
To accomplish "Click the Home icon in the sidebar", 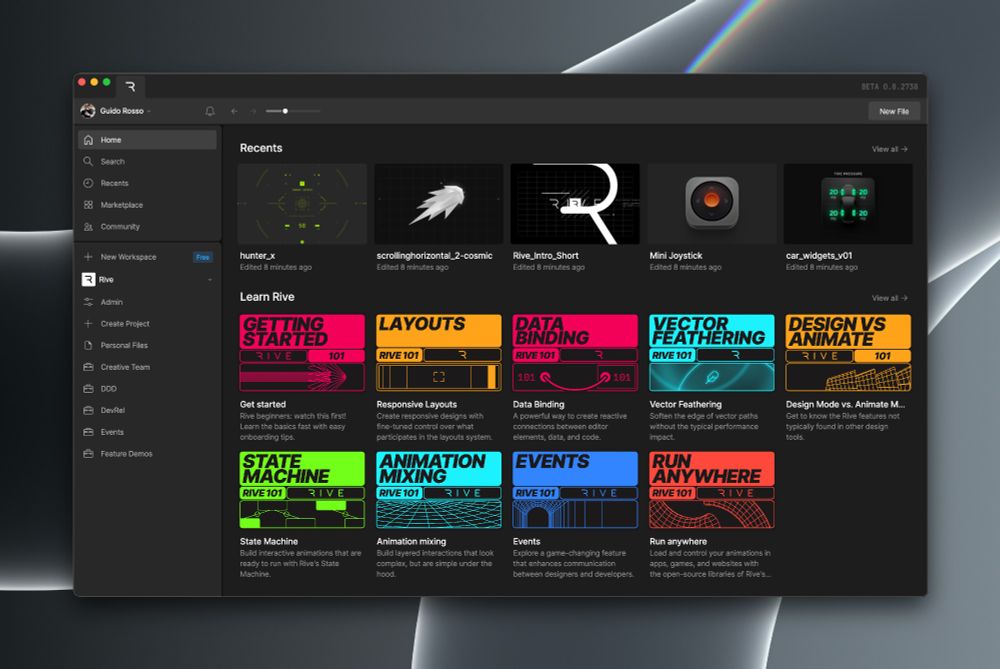I will coord(89,140).
